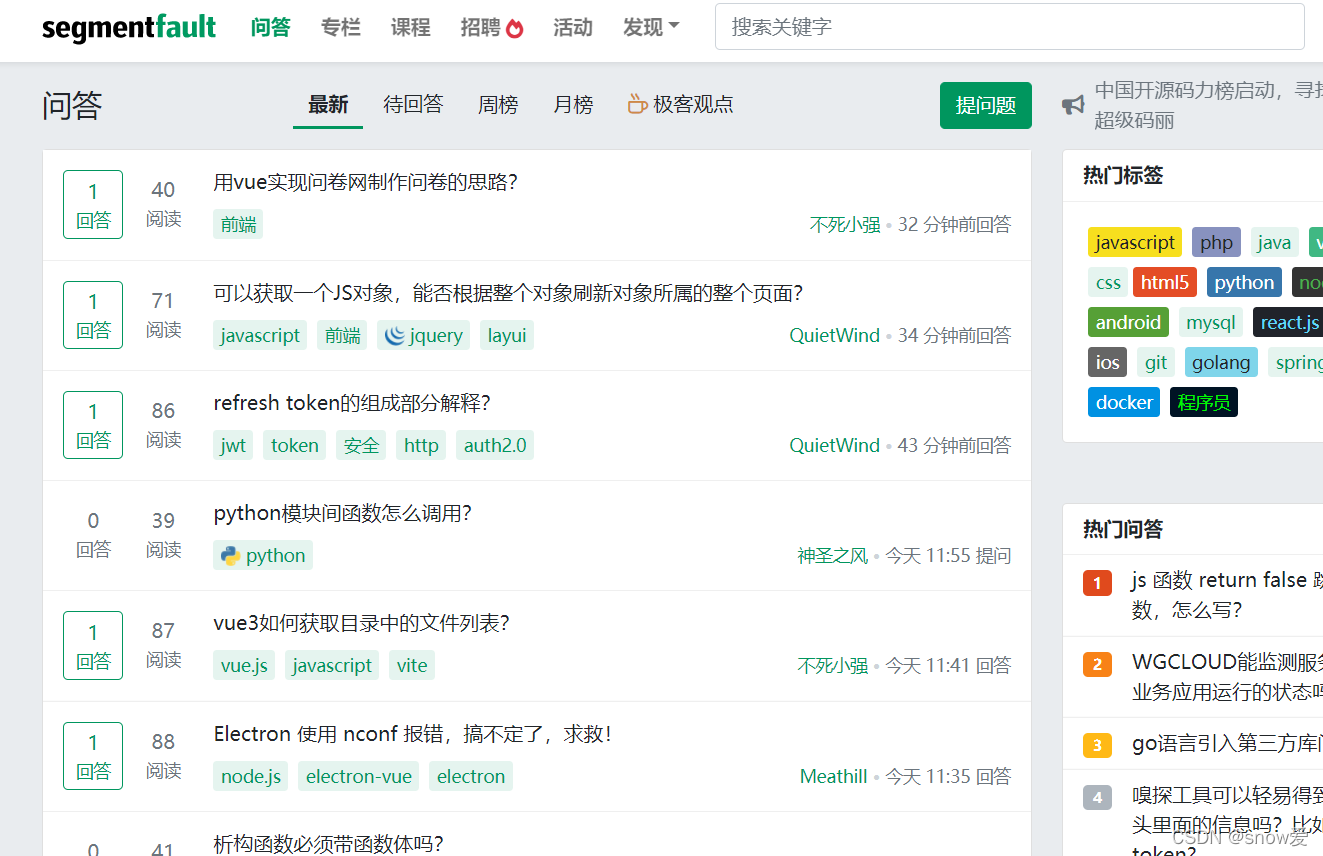Click the 安全 tag
Screen dimensions: 1323x856
point(361,445)
